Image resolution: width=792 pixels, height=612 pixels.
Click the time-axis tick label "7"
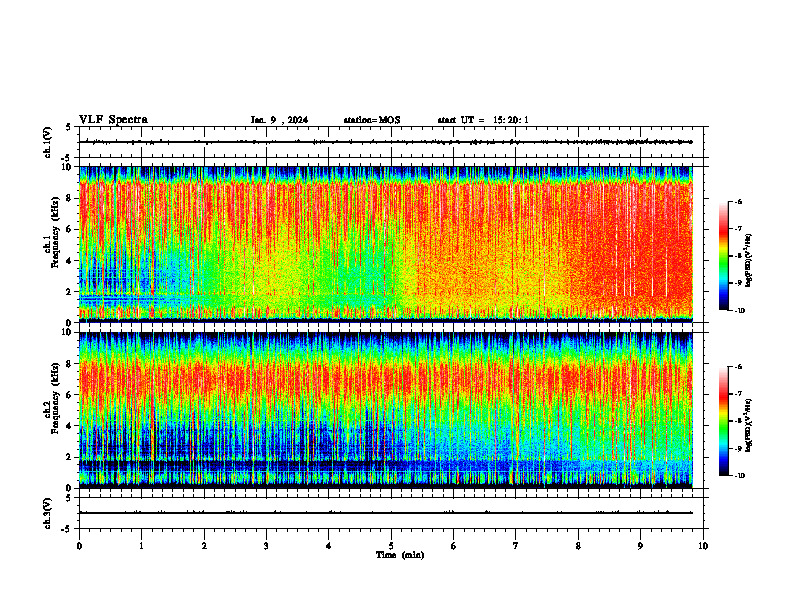516,546
